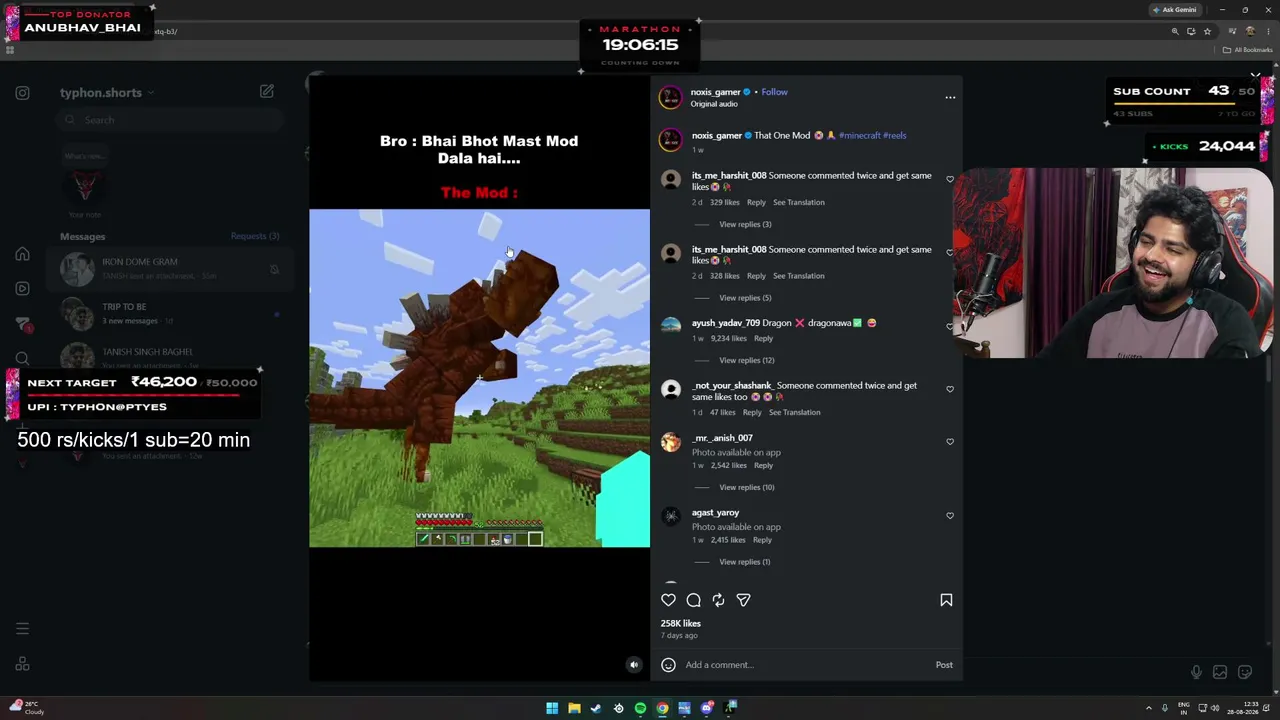This screenshot has height=720, width=1280.
Task: Open the IRON DOME GRAM conversation
Action: point(170,268)
